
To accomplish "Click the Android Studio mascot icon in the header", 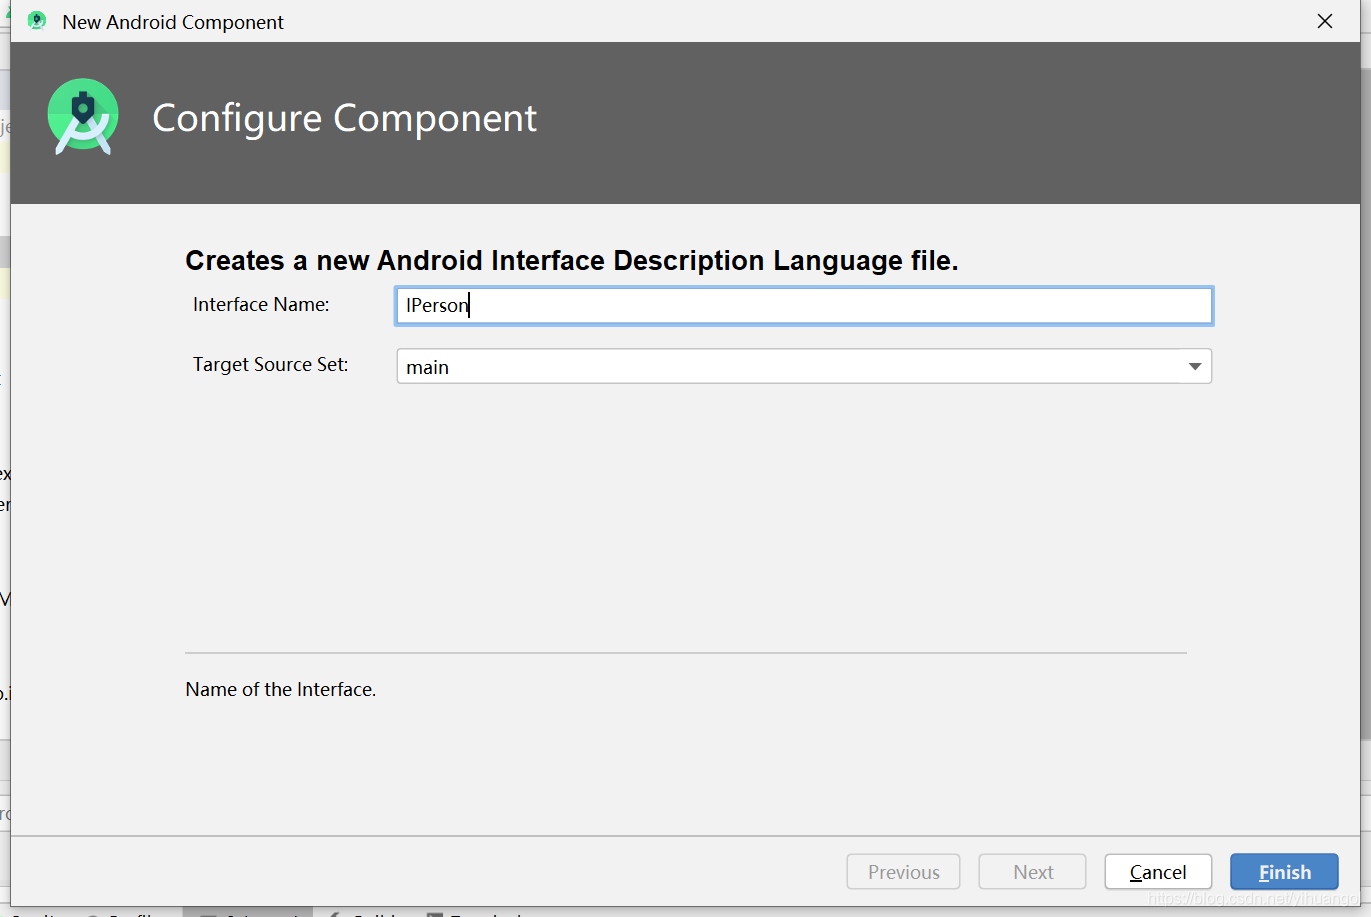I will [x=37, y=20].
